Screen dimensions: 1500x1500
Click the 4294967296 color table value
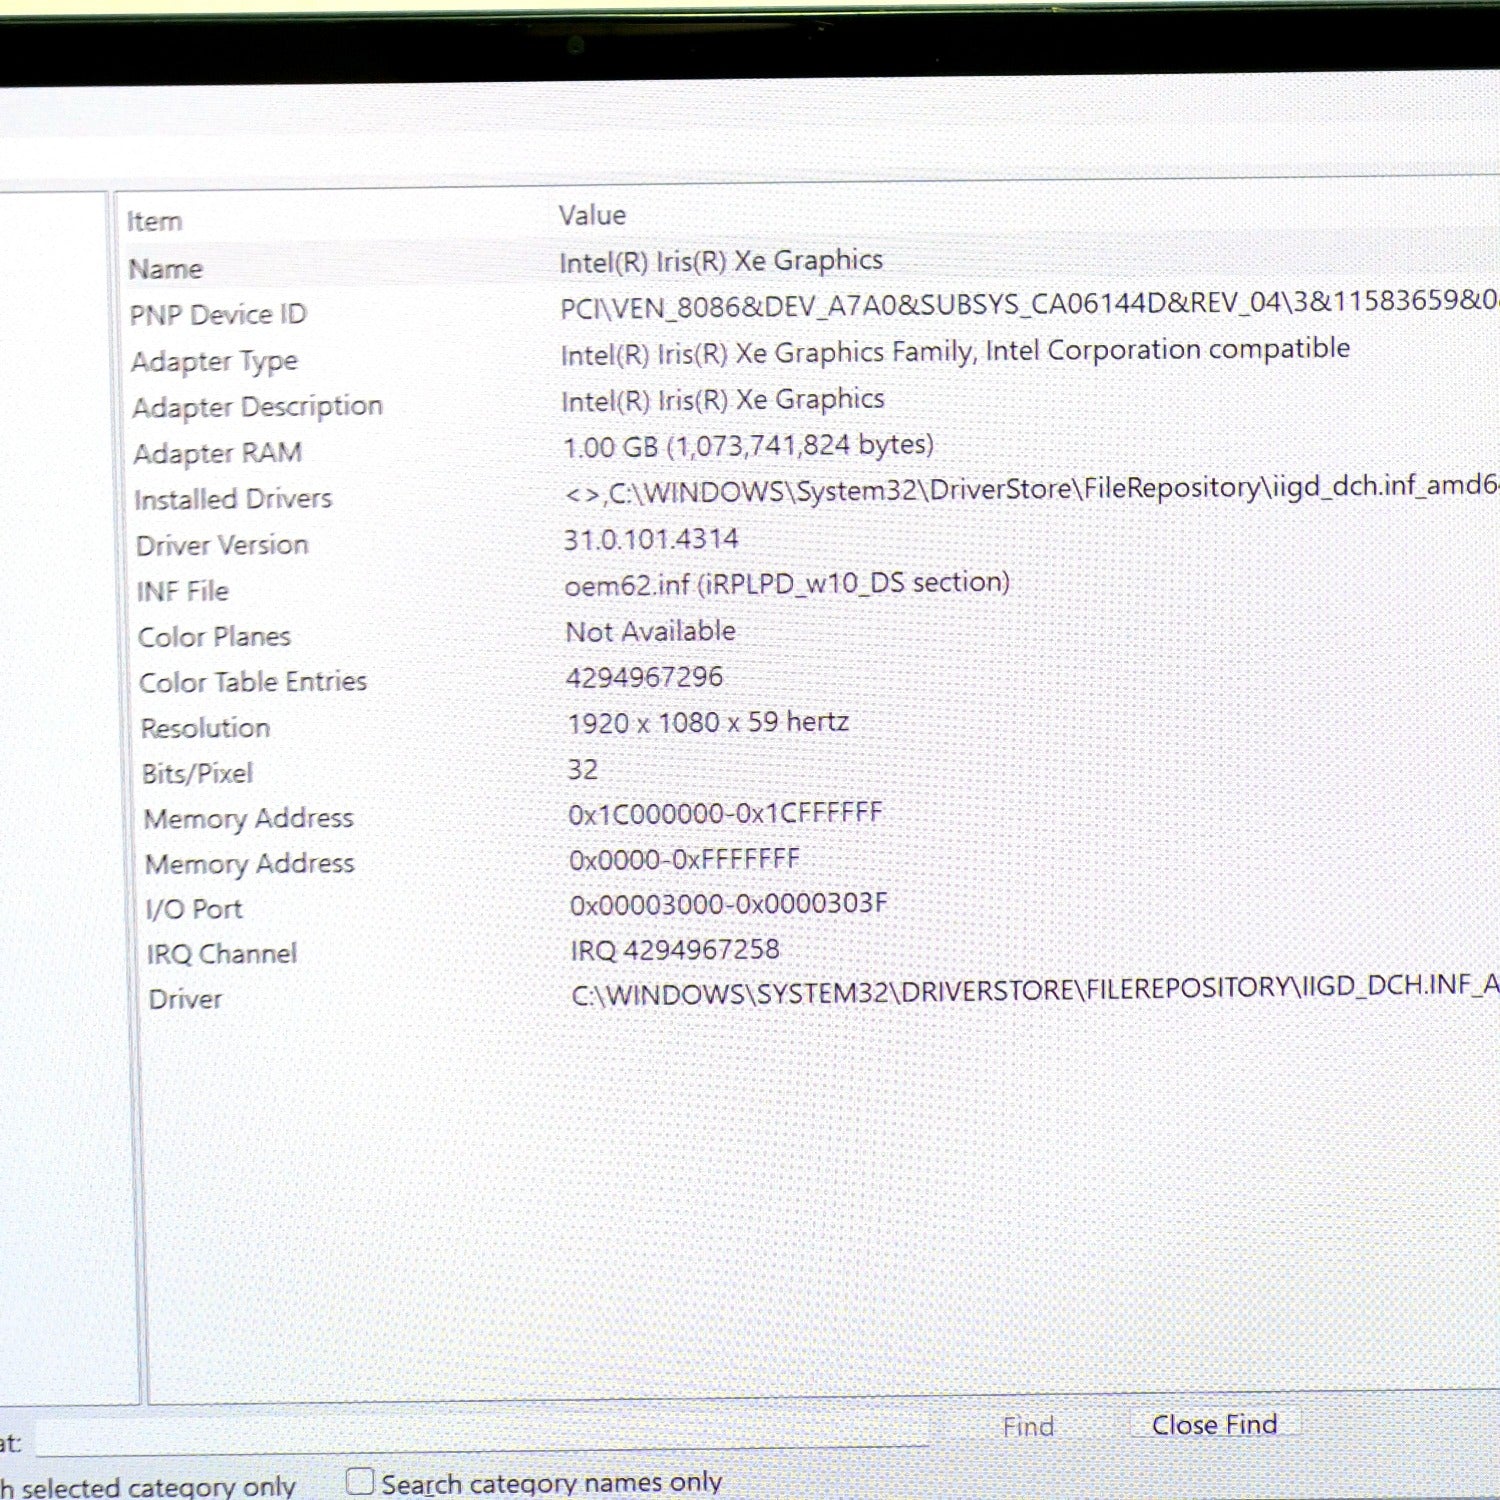(645, 677)
